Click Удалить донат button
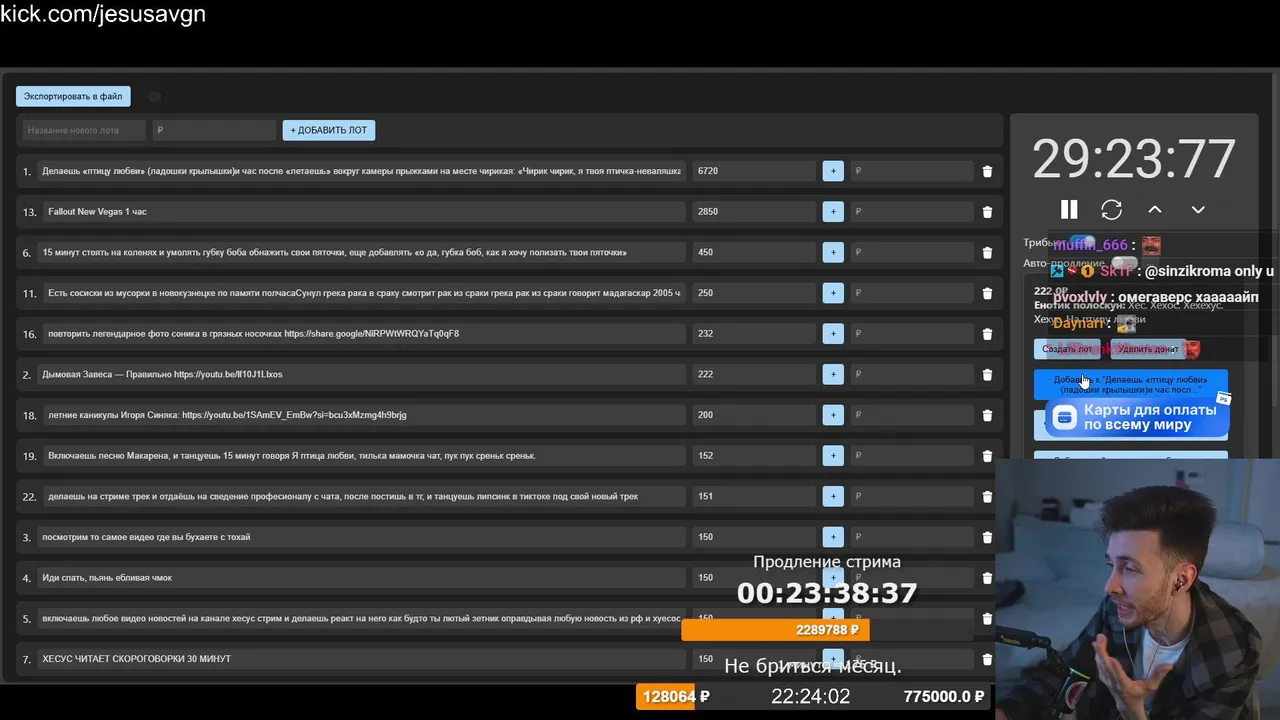The width and height of the screenshot is (1280, 720). (x=1148, y=349)
